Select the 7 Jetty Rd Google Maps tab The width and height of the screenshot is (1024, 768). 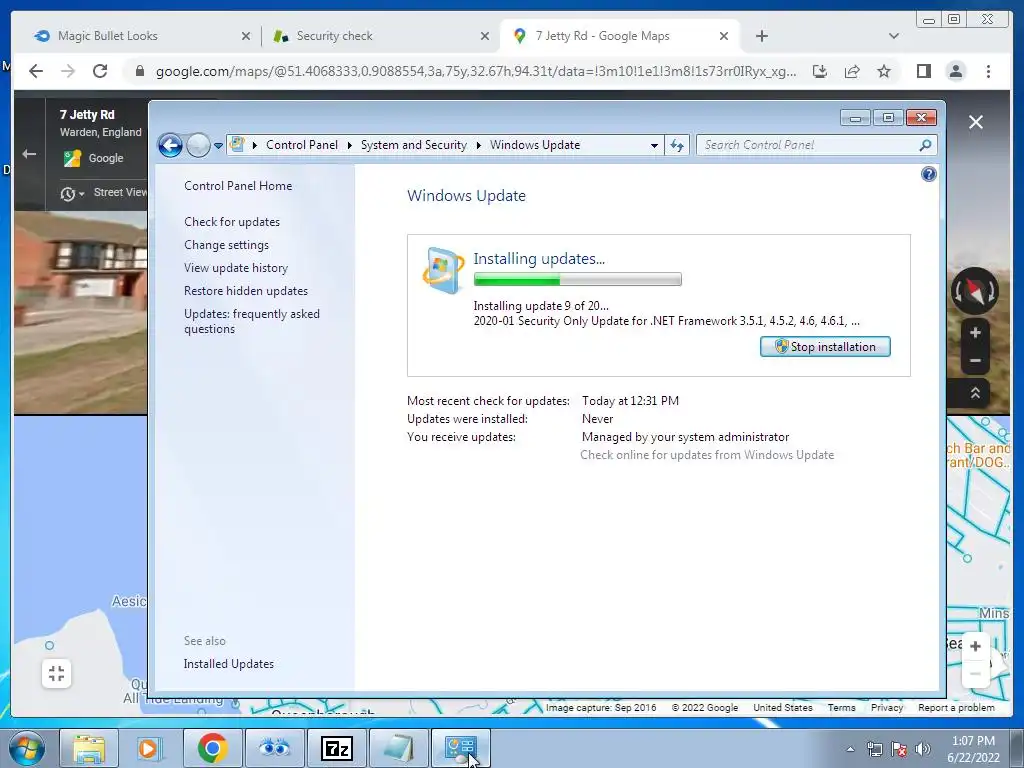point(617,36)
